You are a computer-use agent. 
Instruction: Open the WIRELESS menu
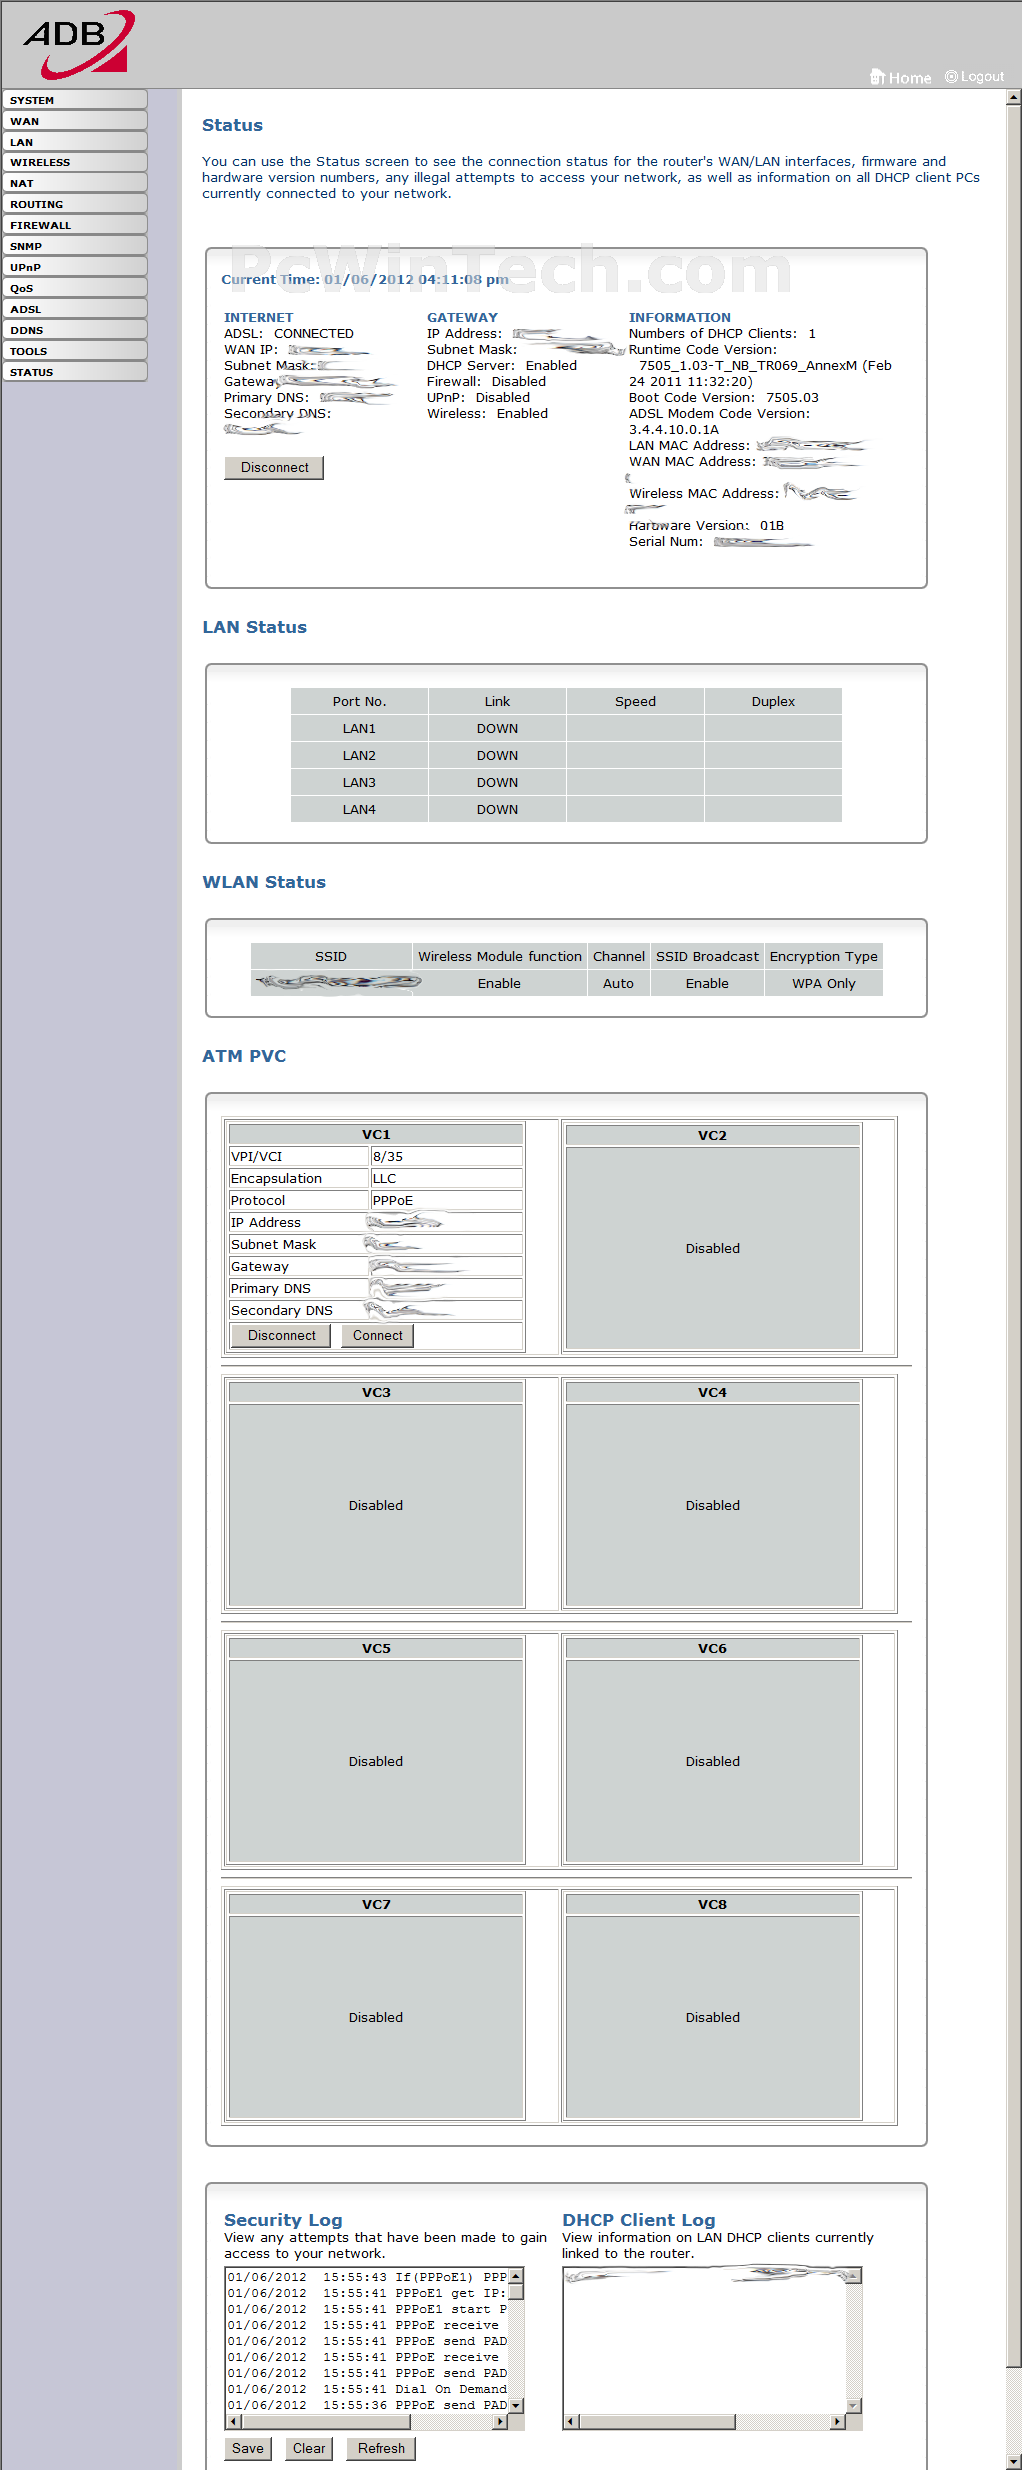click(x=75, y=162)
